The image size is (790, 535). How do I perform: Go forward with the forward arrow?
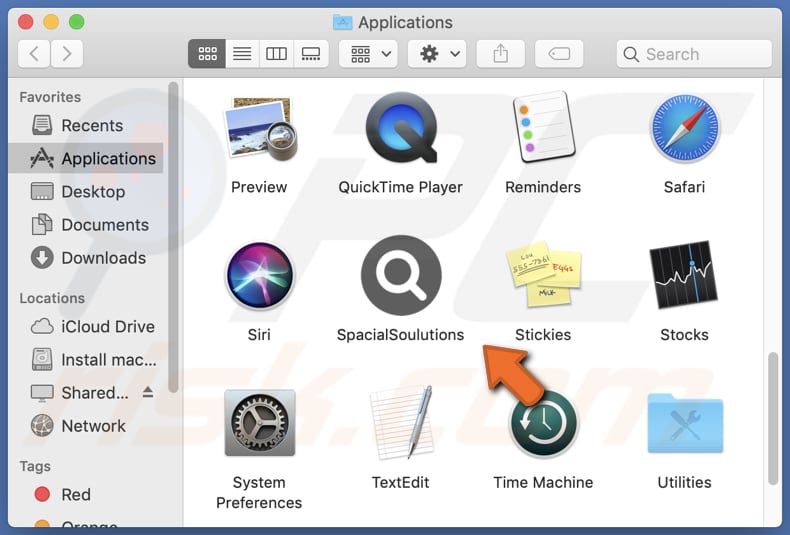pyautogui.click(x=67, y=53)
